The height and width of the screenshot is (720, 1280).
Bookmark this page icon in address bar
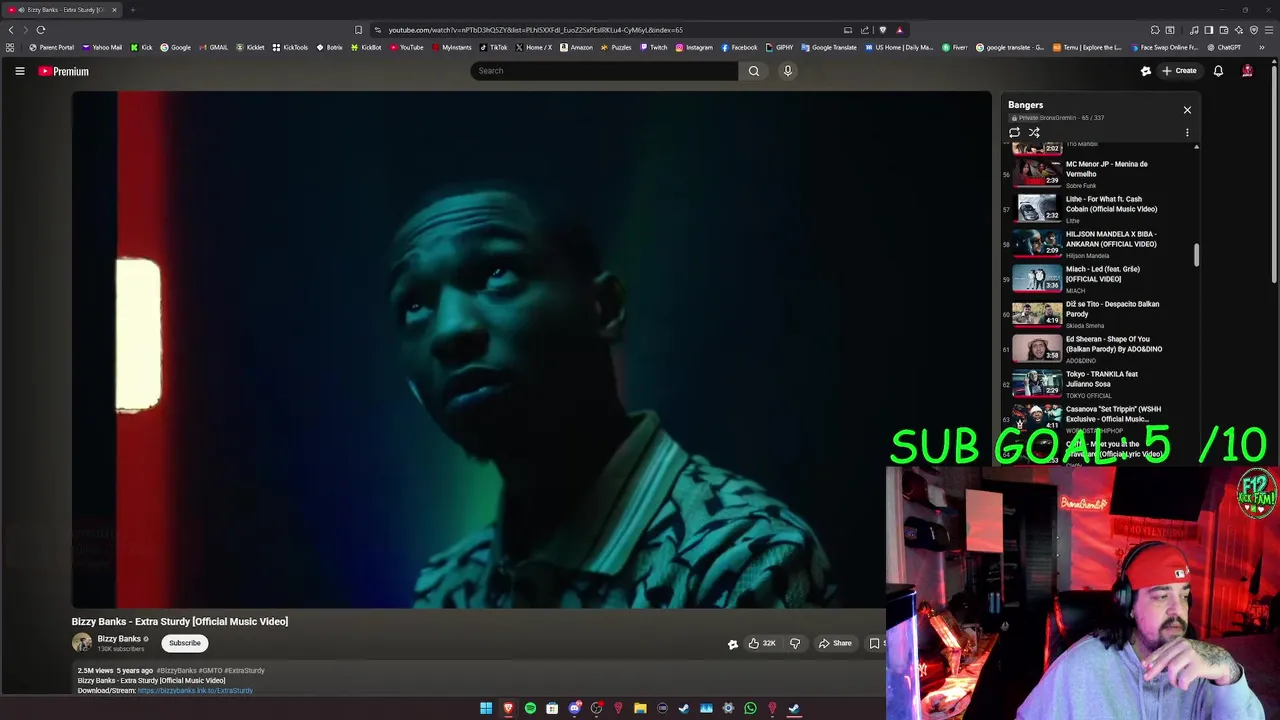point(358,30)
